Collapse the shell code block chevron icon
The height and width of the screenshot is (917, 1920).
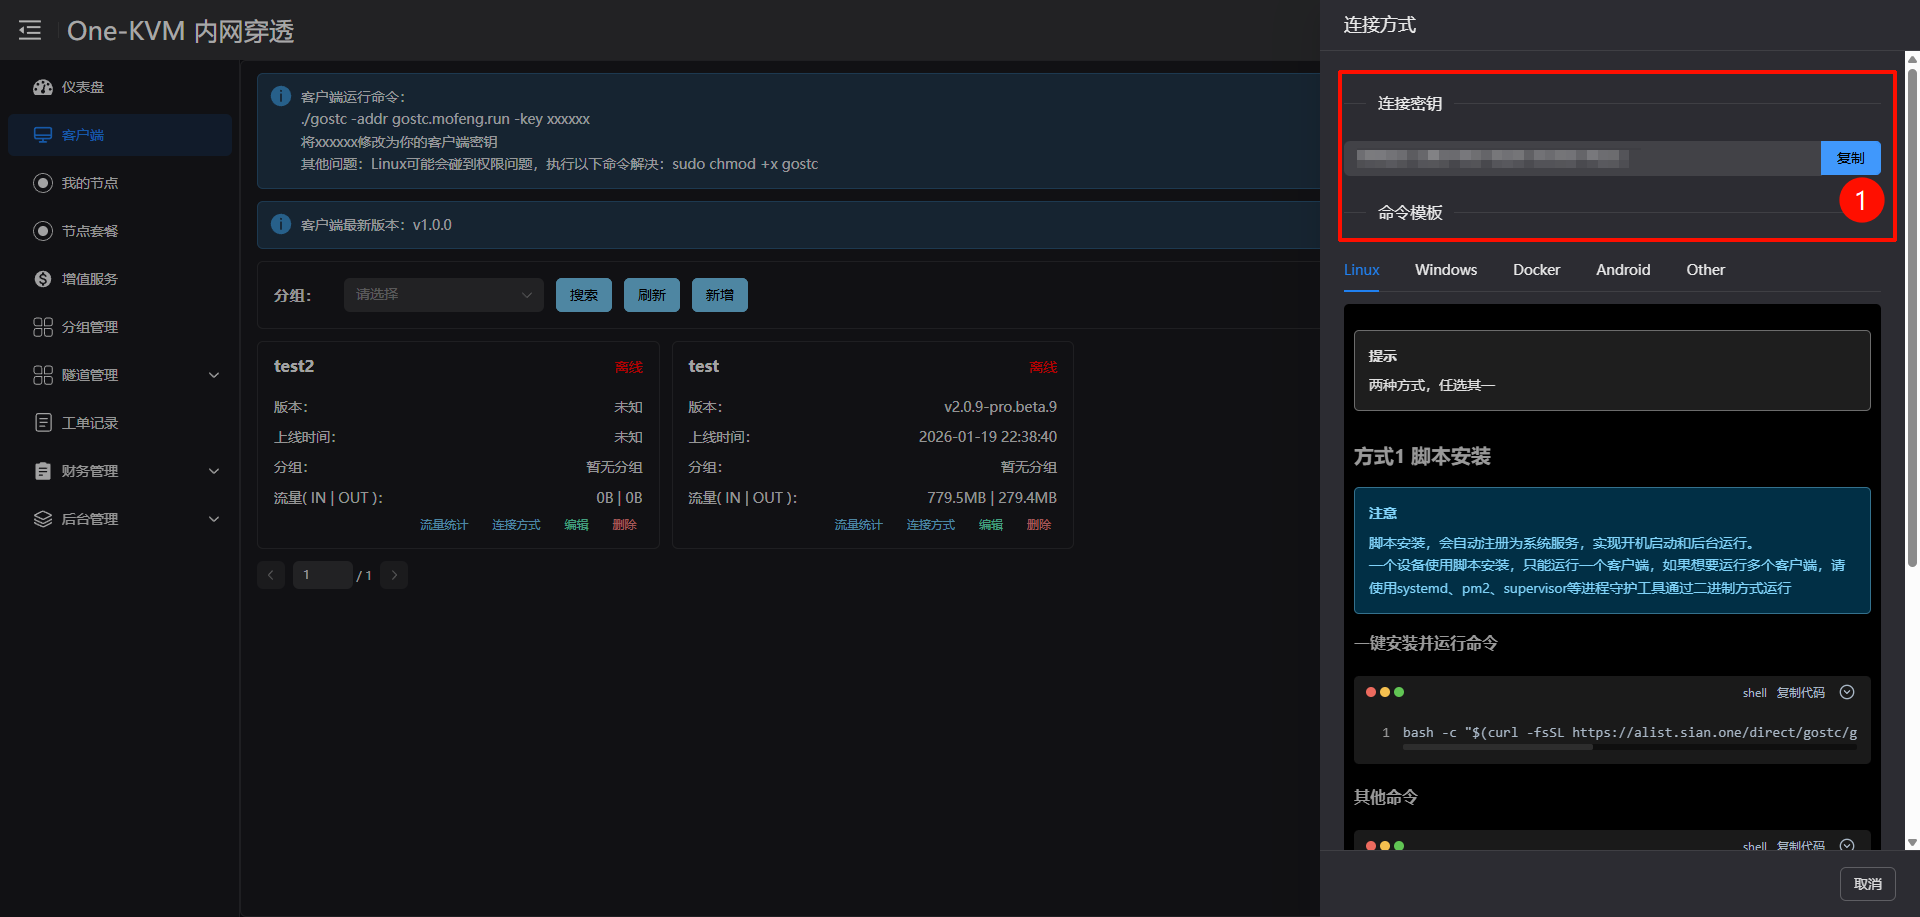[x=1847, y=692]
